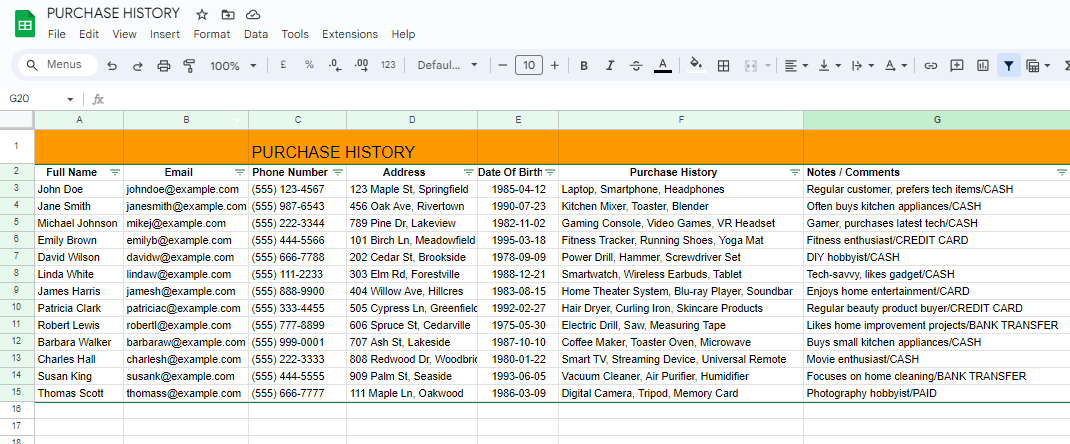Image resolution: width=1070 pixels, height=444 pixels.
Task: Open more number formats 123
Action: [x=388, y=65]
